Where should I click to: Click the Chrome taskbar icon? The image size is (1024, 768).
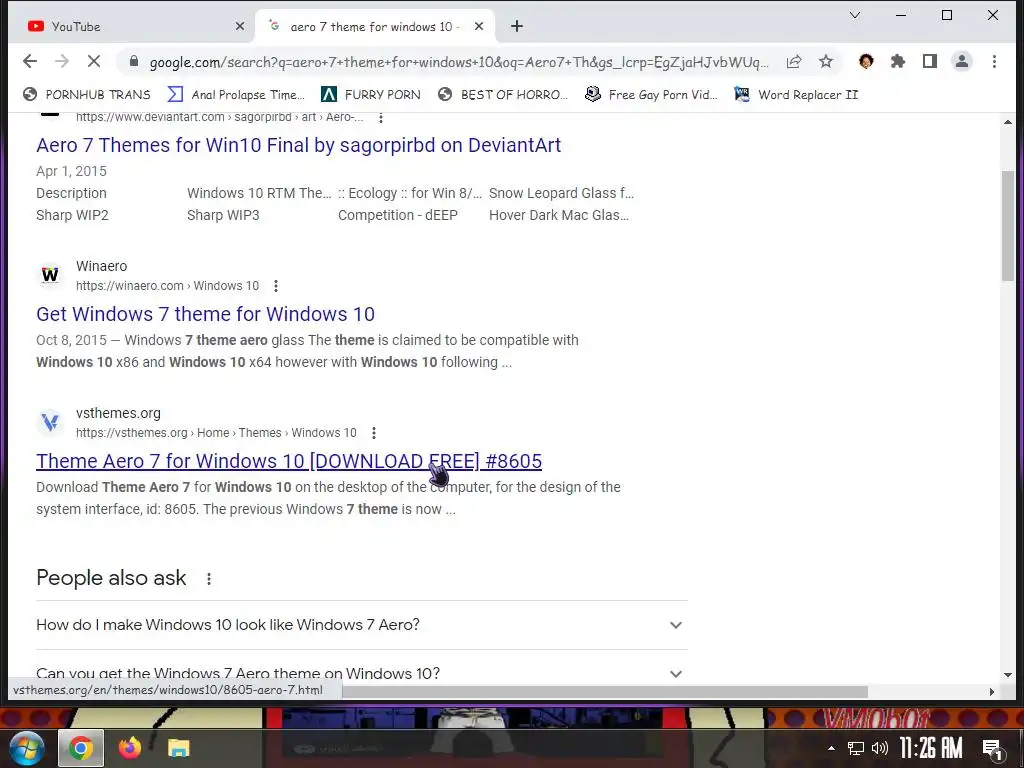[81, 748]
